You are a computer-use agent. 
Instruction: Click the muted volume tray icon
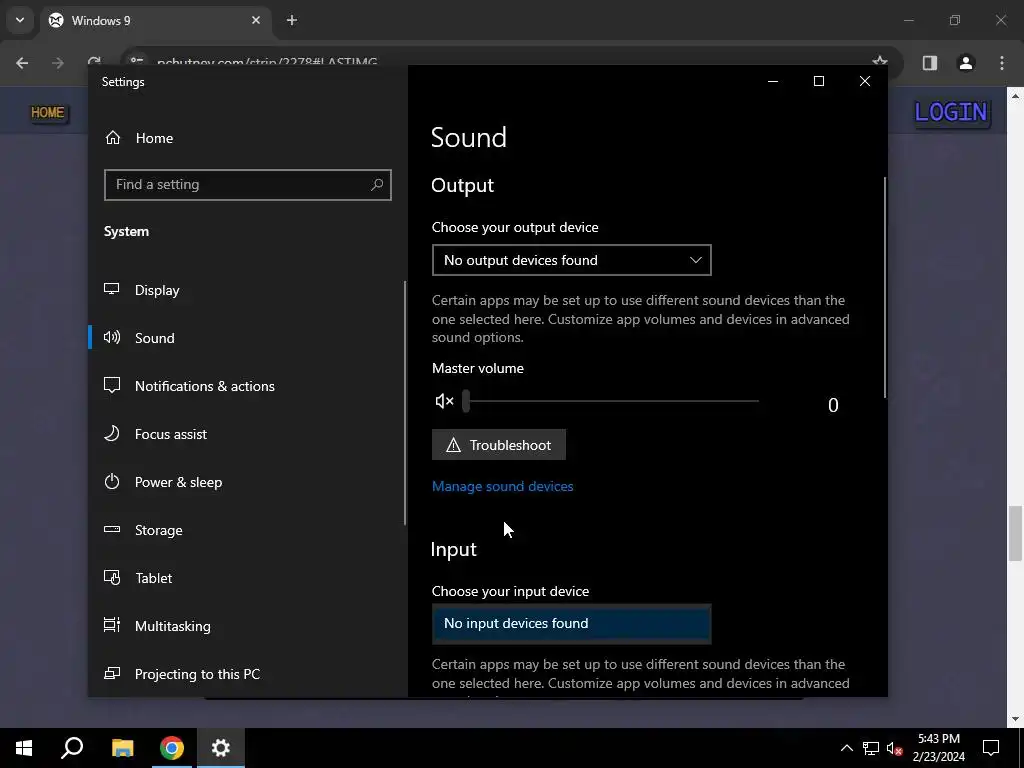click(x=895, y=748)
